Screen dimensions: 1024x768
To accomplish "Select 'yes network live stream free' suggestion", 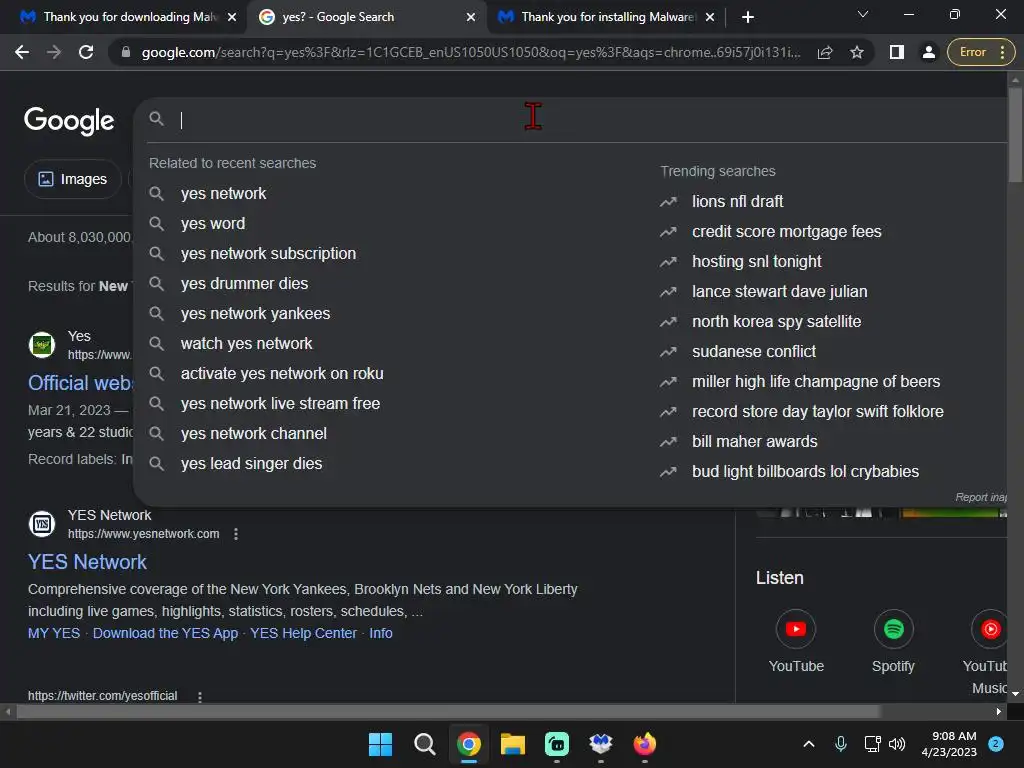I will (x=280, y=404).
